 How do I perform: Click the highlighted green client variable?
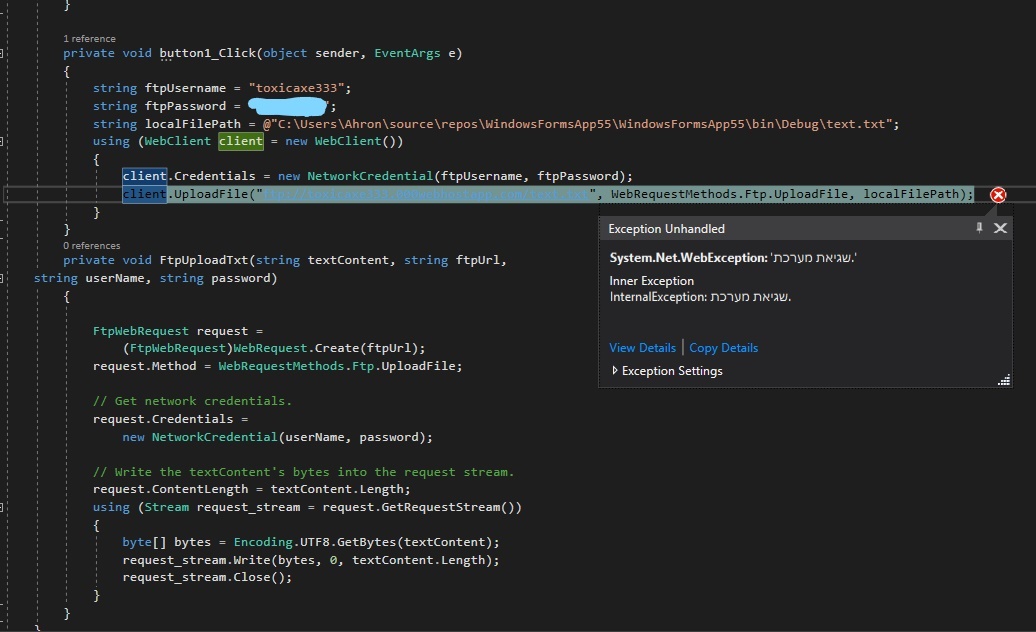point(240,141)
